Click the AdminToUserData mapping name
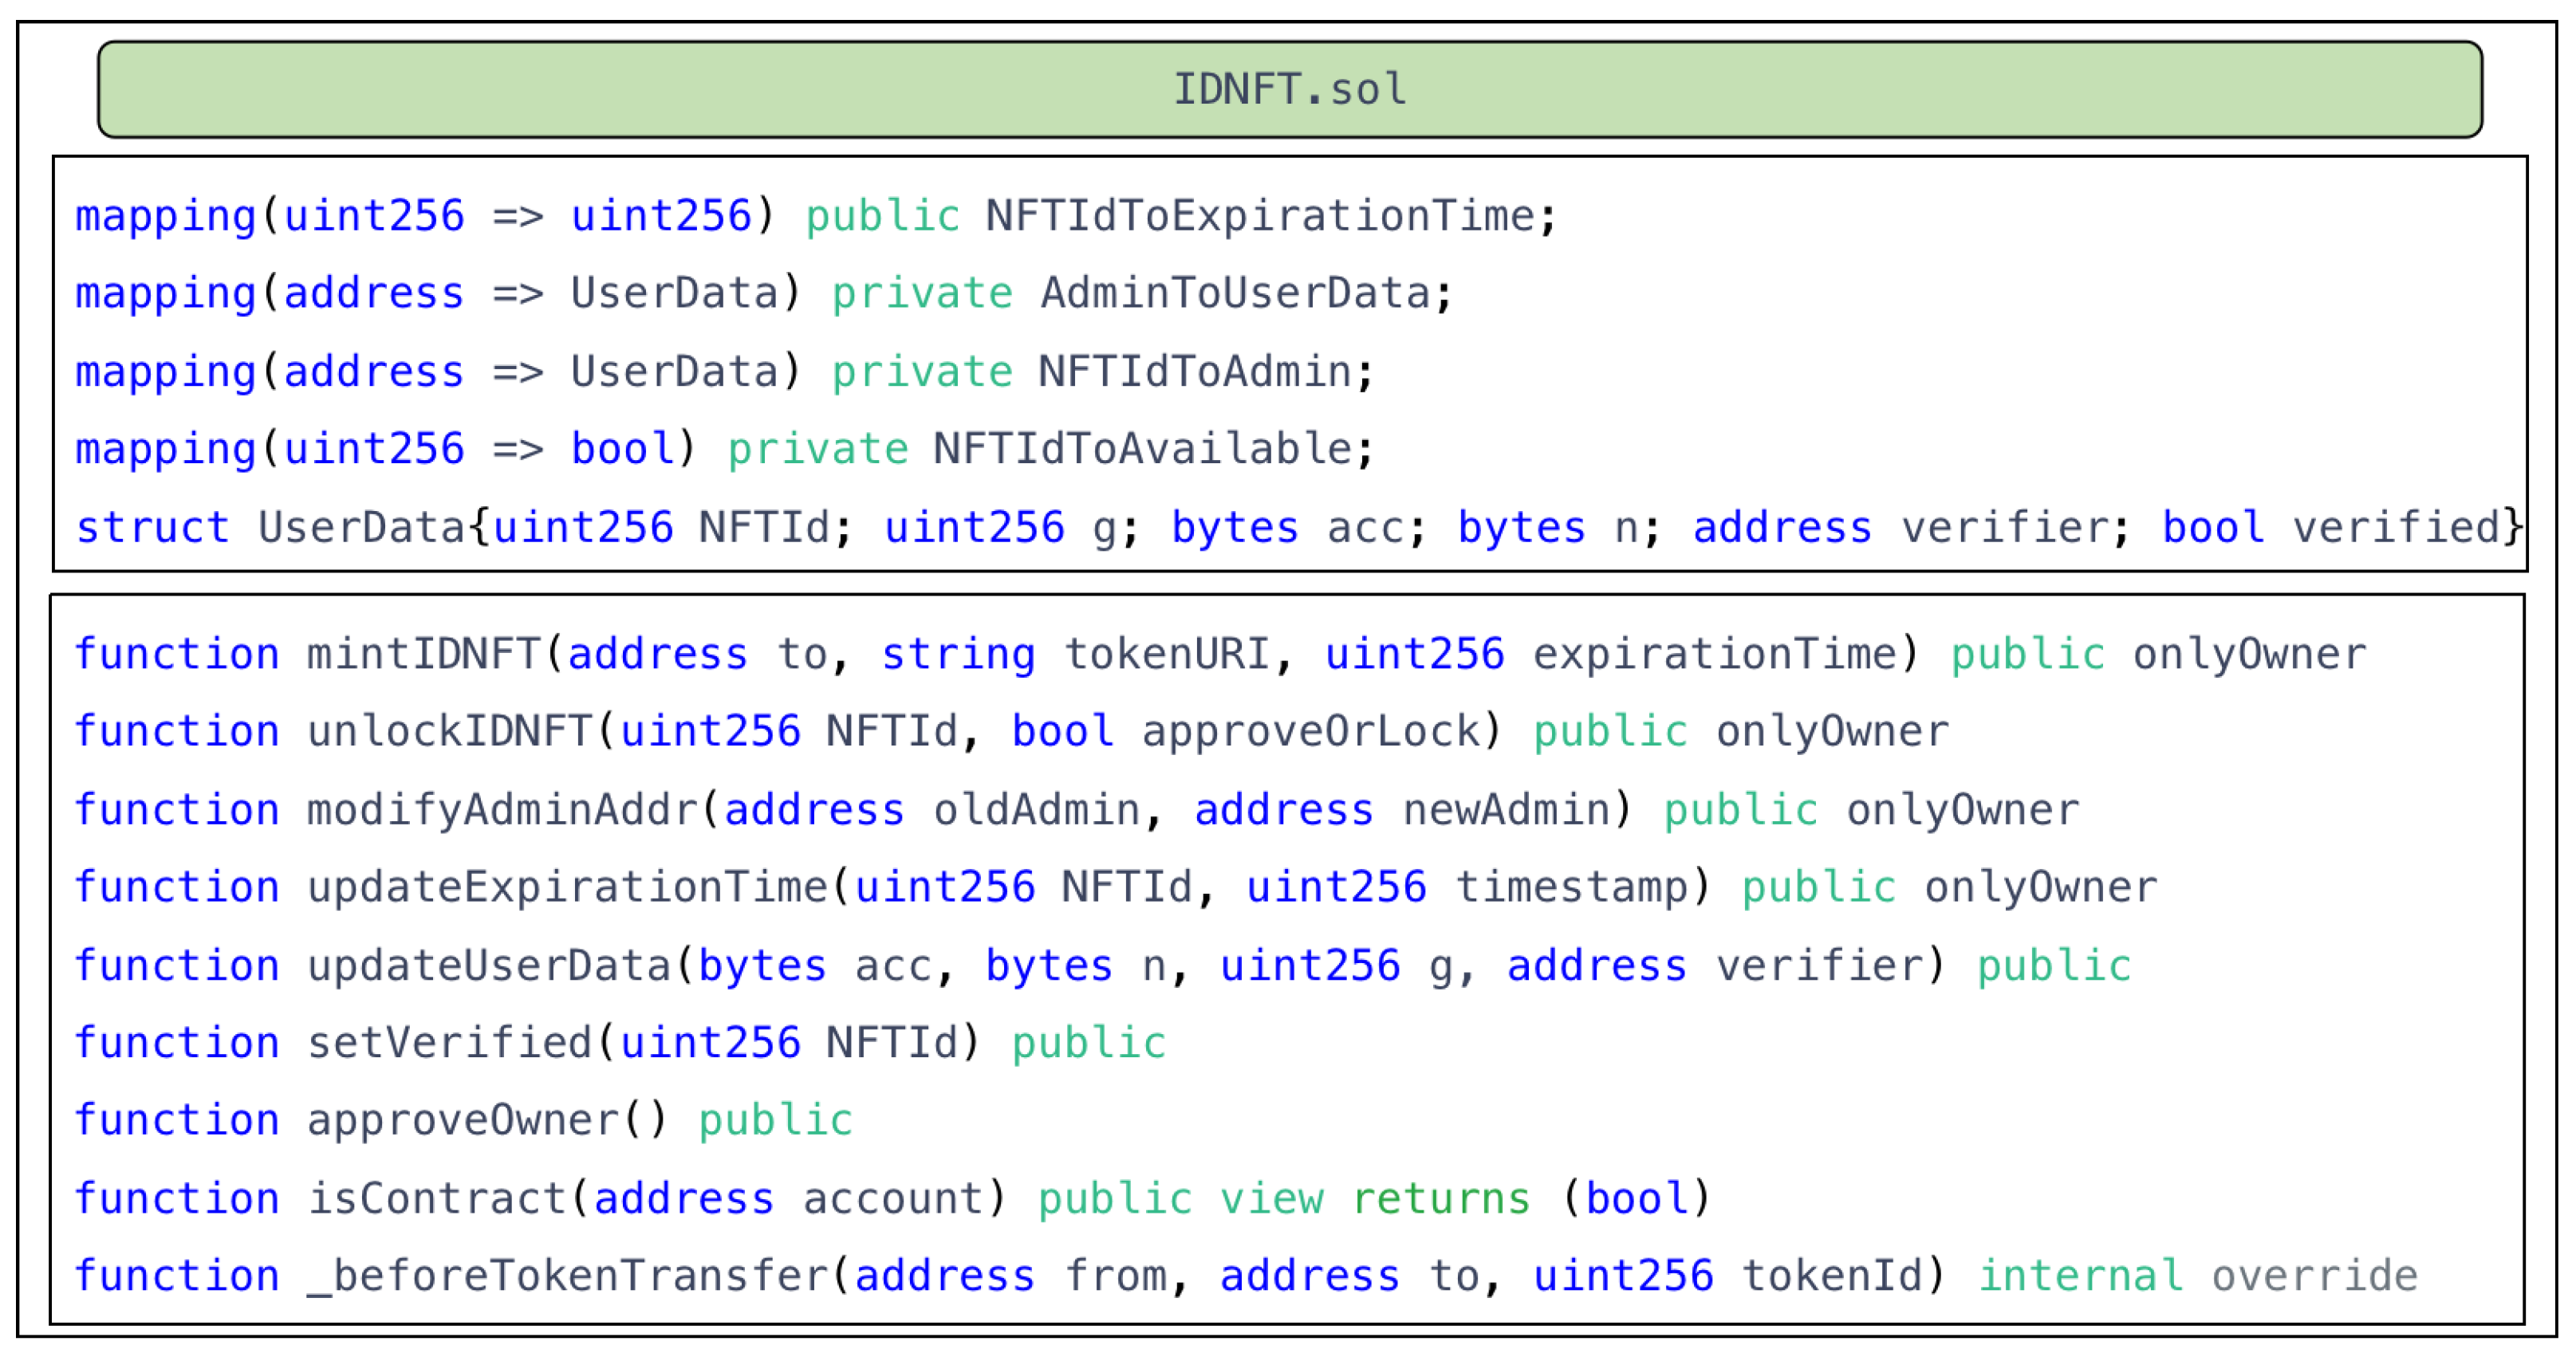Viewport: 2576px width, 1353px height. (1235, 294)
